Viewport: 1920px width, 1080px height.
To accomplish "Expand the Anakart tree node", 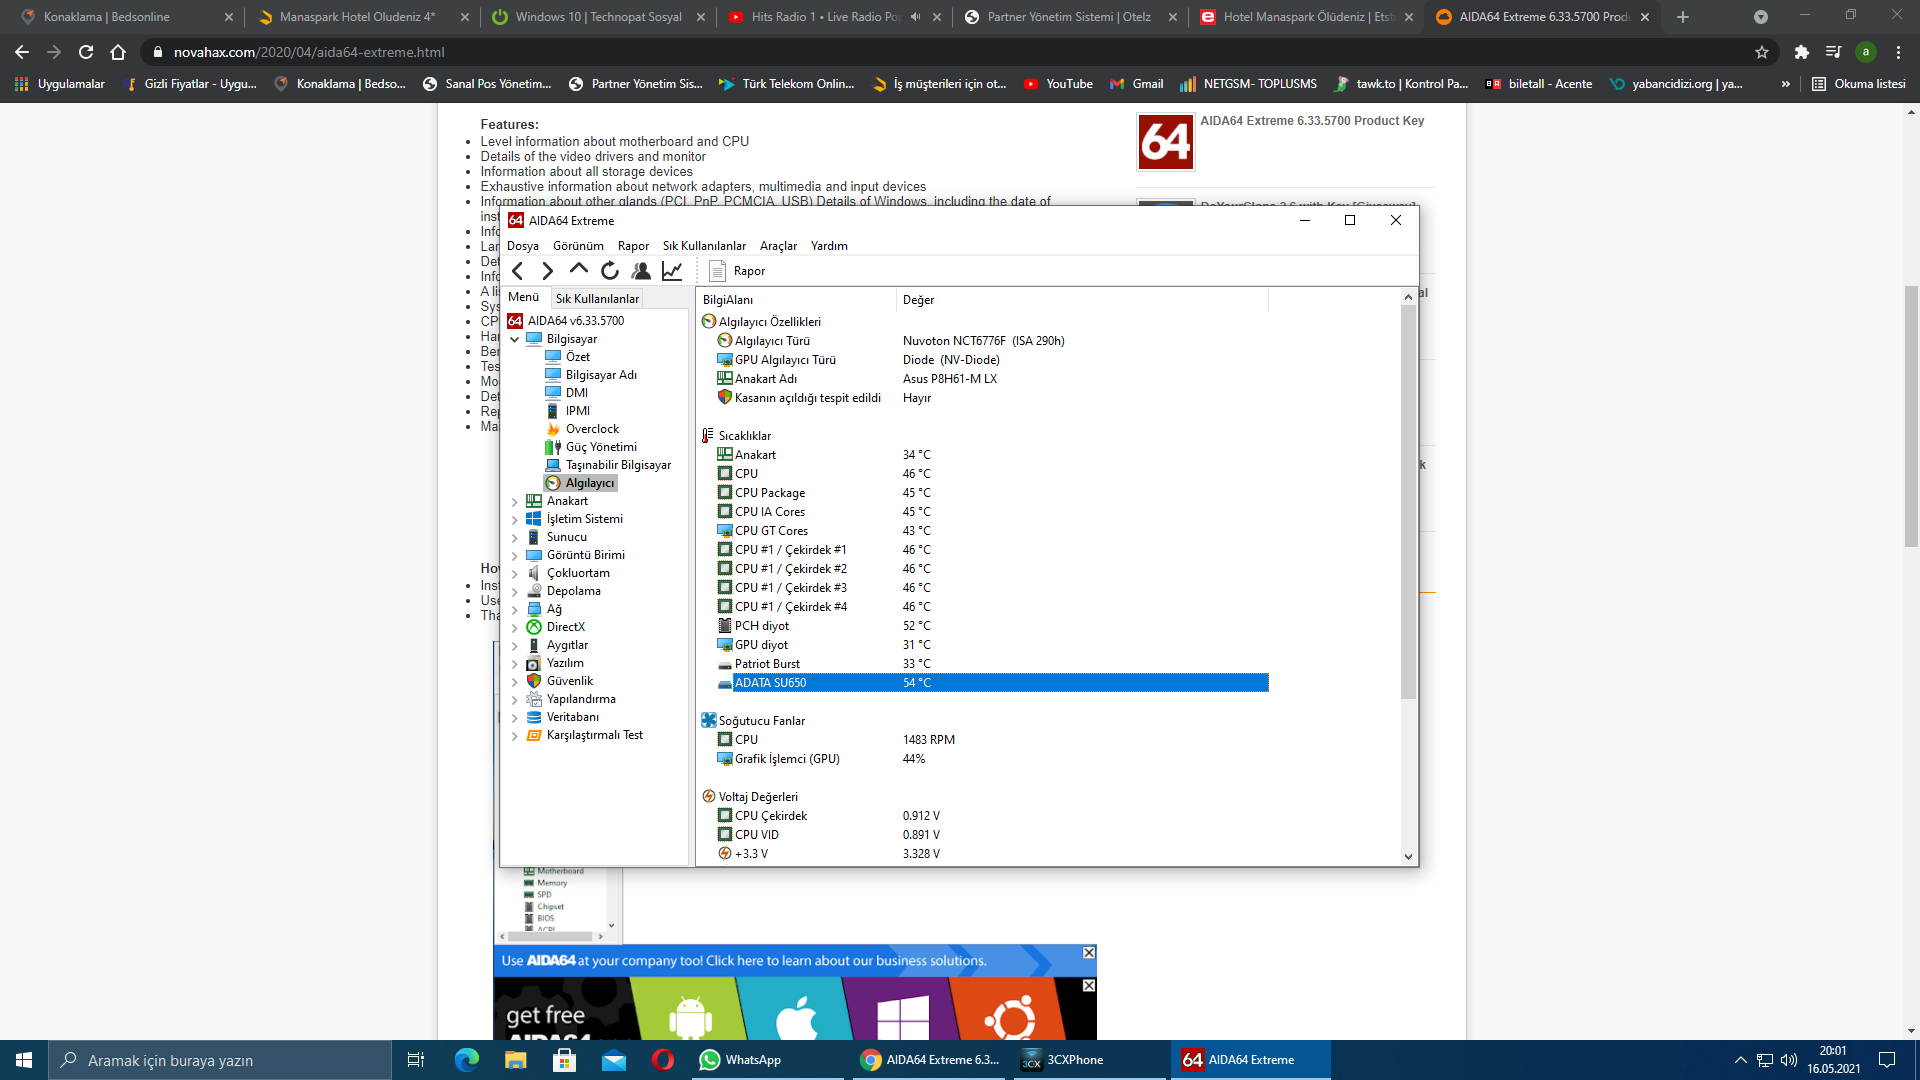I will pos(515,502).
